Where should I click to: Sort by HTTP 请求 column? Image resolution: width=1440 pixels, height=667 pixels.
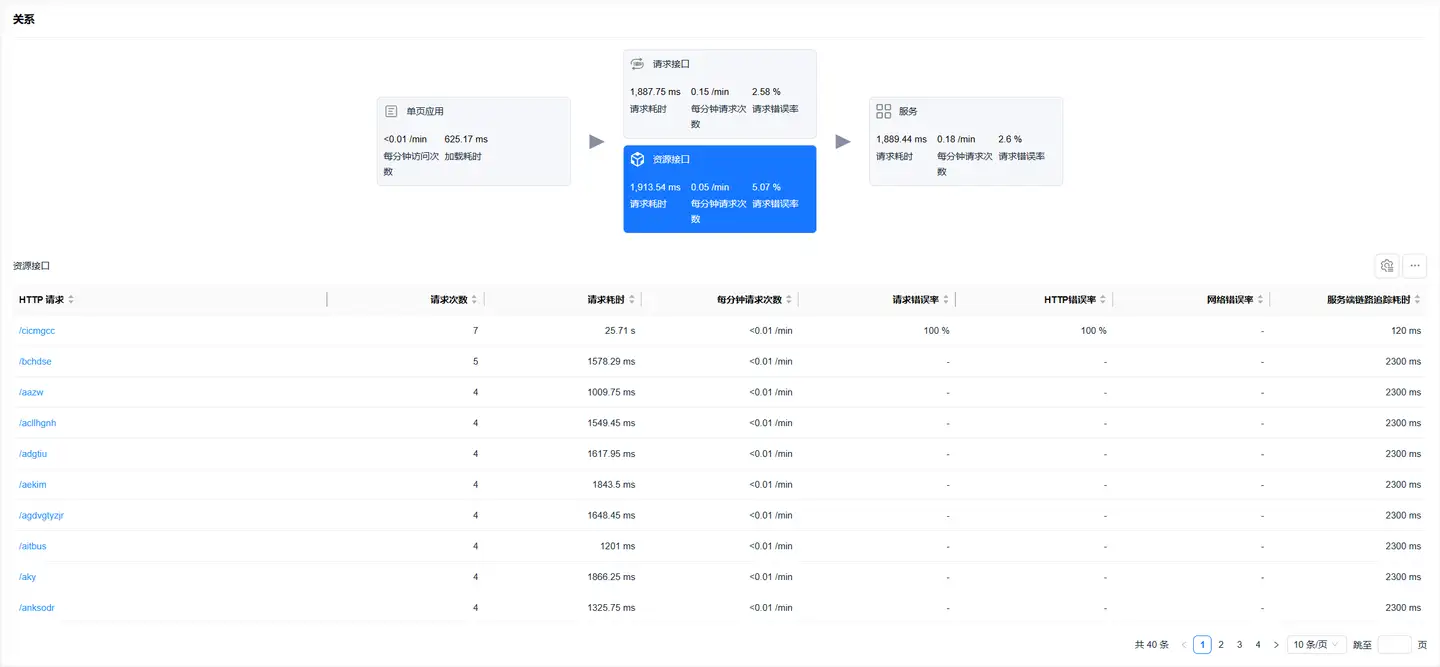pyautogui.click(x=71, y=300)
